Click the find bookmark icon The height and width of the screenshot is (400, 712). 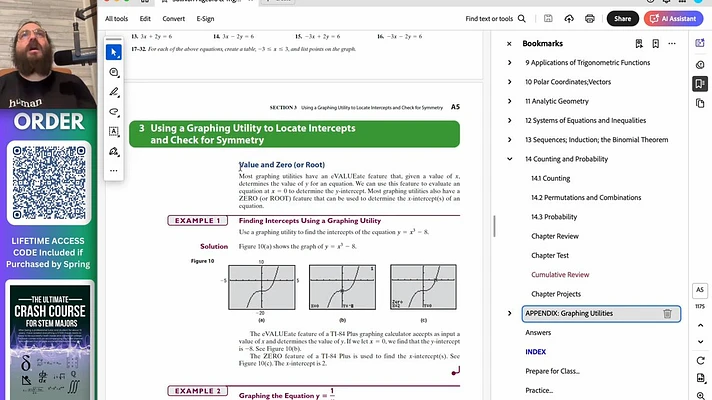(x=639, y=44)
